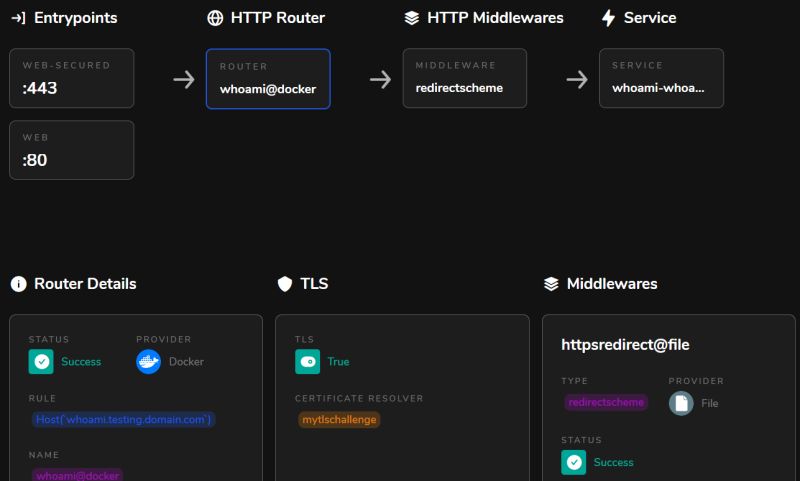Click the Service heading text
800x481 pixels.
649,18
